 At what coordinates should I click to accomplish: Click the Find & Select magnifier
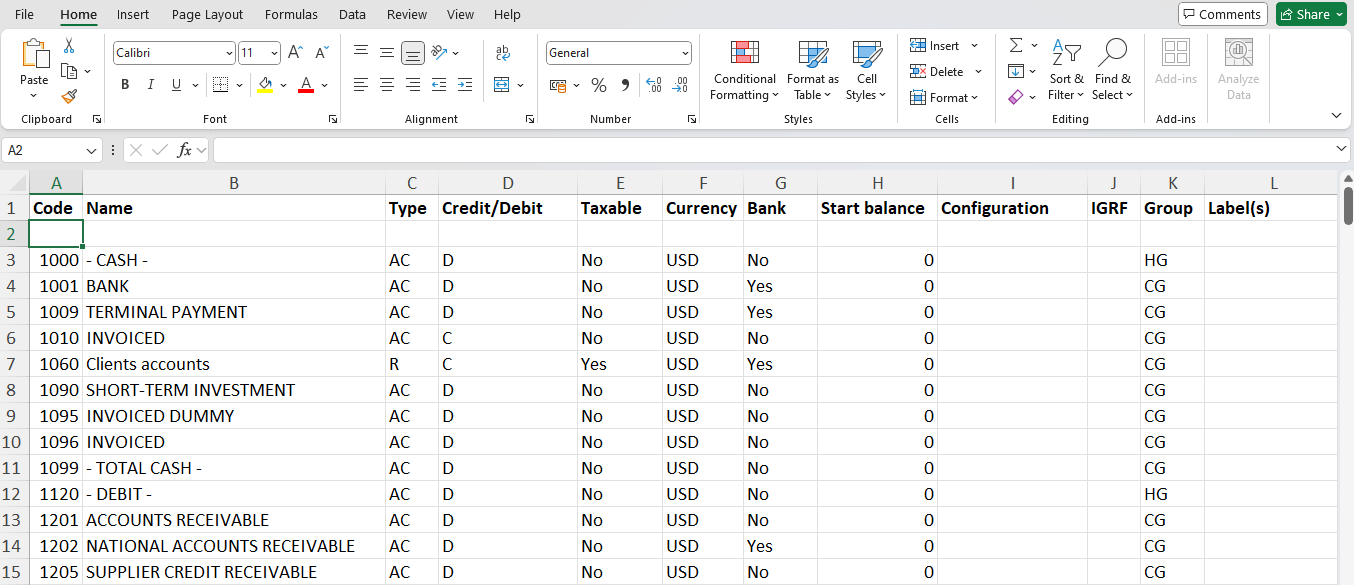(1112, 70)
